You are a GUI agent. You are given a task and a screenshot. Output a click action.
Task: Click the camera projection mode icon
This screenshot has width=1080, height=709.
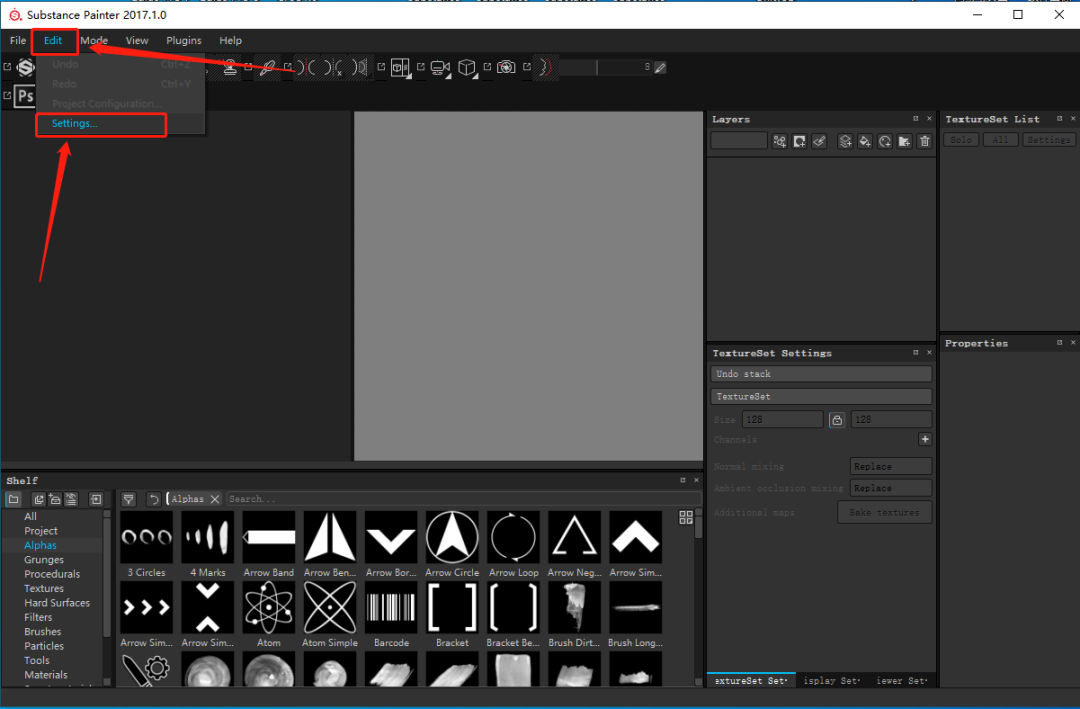click(440, 67)
